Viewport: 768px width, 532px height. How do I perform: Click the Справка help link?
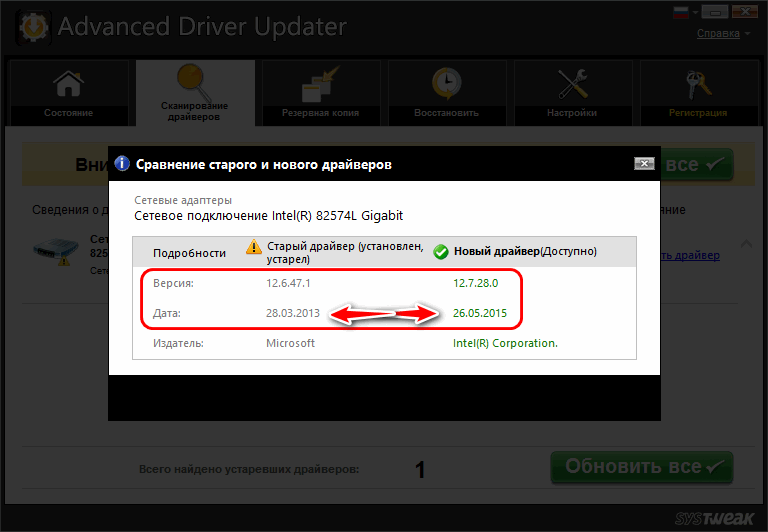click(x=718, y=33)
